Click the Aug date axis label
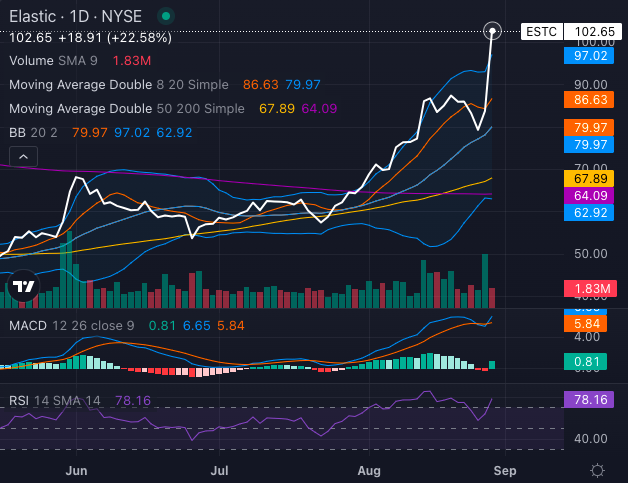 (x=369, y=471)
